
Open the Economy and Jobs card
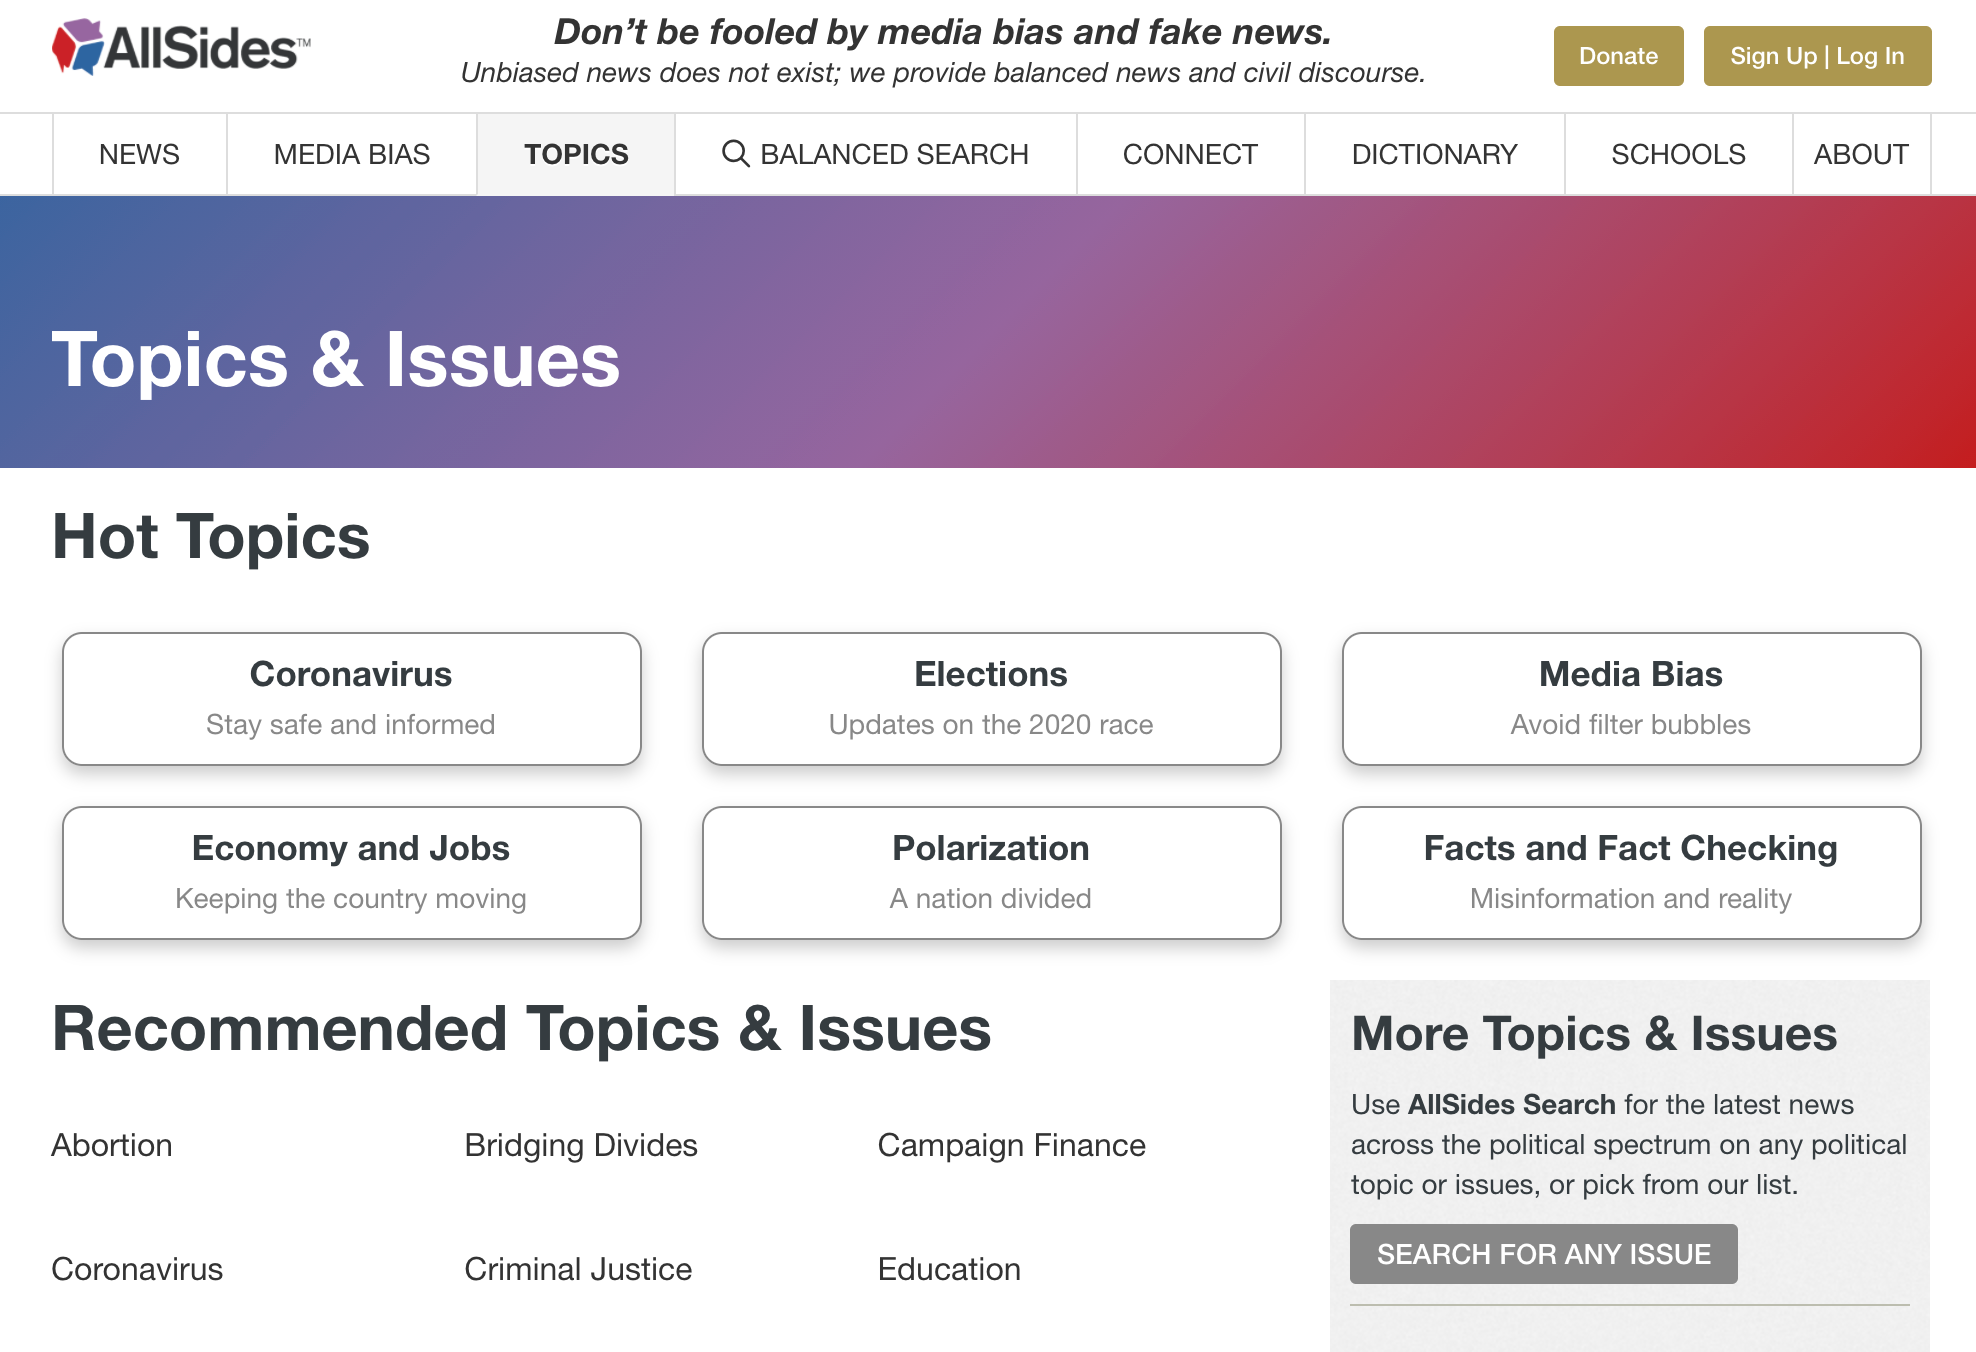(x=351, y=872)
